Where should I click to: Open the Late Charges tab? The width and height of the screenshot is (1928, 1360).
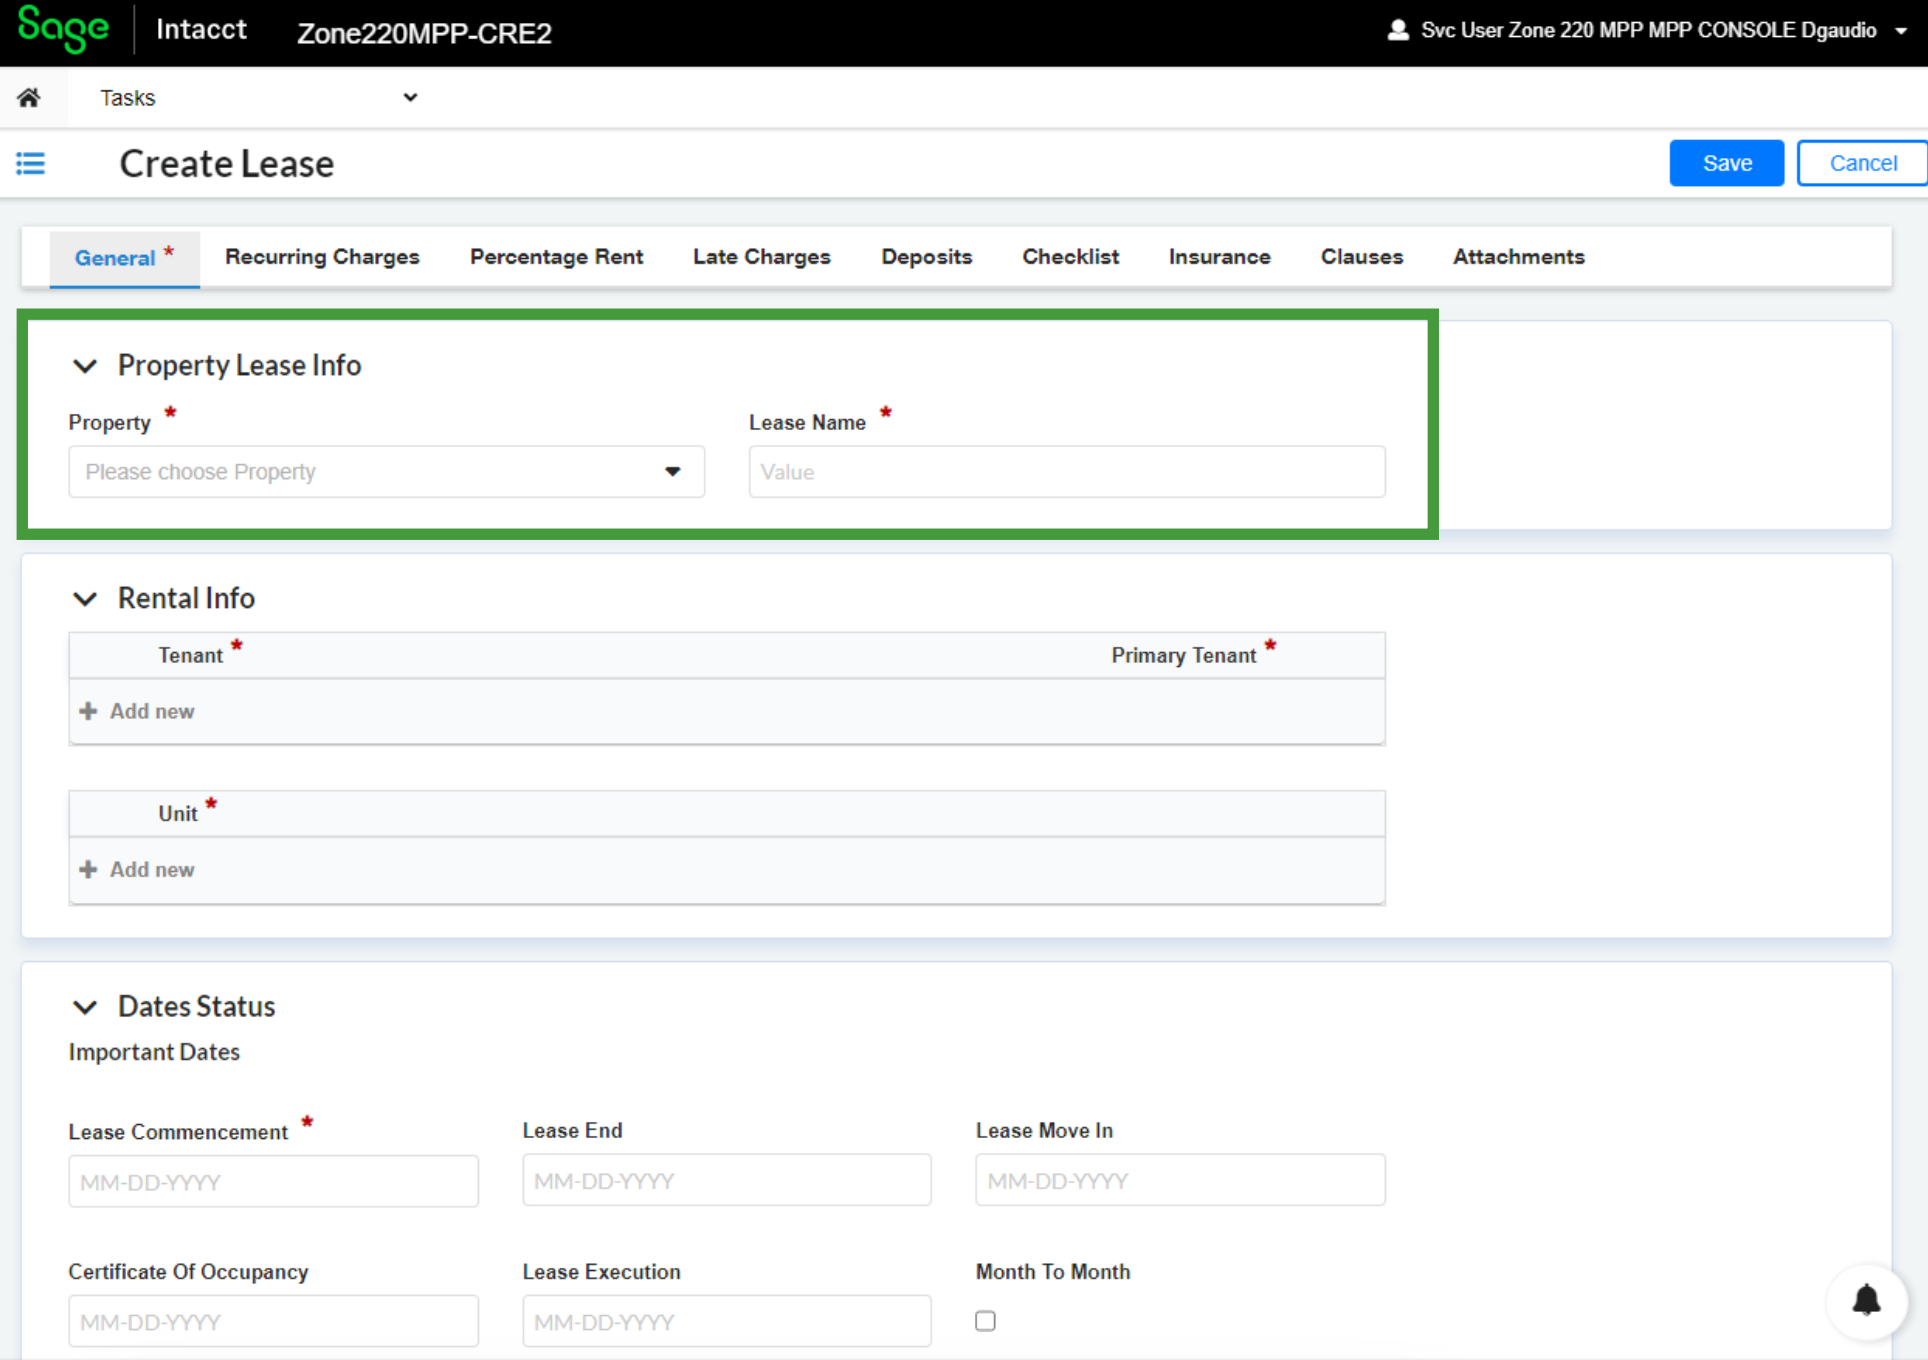(x=761, y=257)
